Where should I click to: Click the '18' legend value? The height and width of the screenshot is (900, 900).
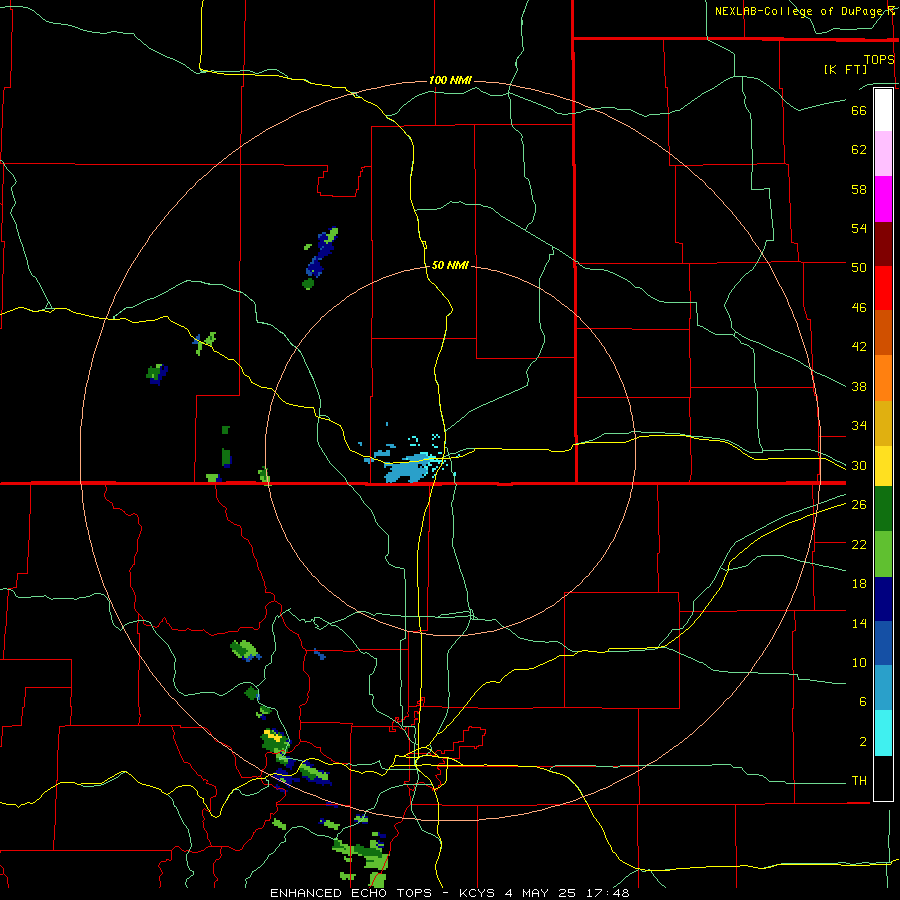(859, 584)
